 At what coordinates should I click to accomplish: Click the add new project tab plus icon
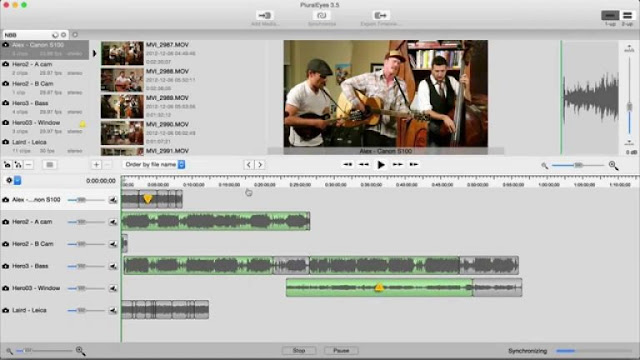pos(75,35)
